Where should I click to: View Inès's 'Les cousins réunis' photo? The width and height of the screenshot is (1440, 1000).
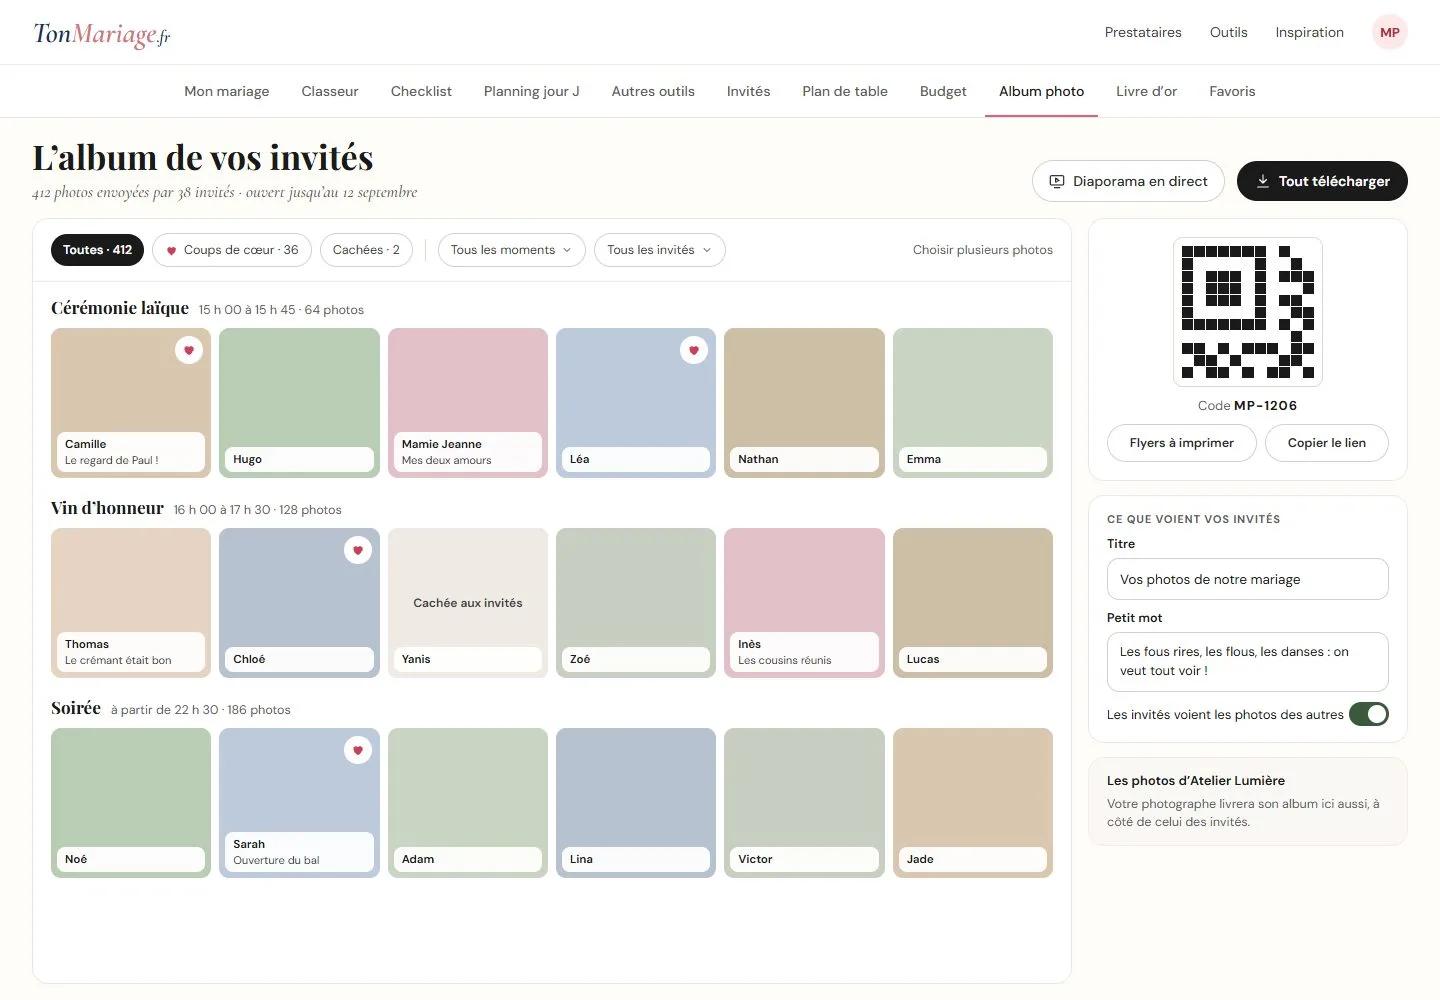click(x=804, y=603)
